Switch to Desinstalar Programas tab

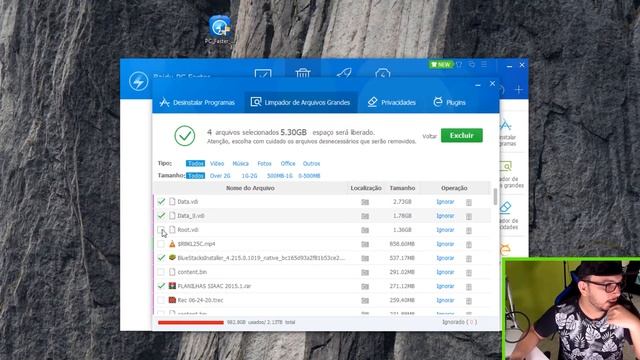point(198,102)
